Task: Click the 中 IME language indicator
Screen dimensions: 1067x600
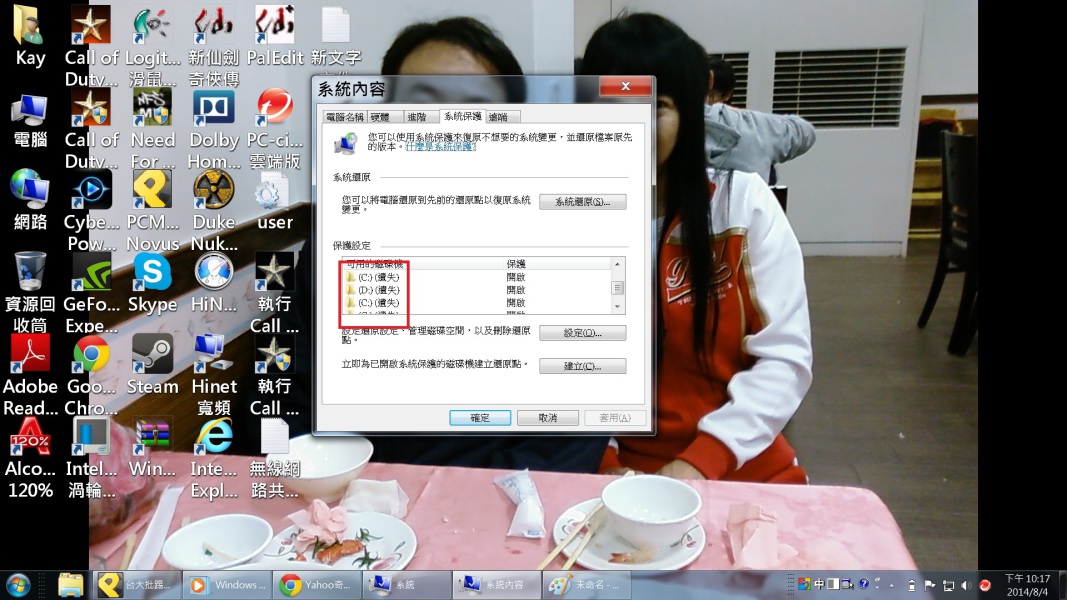Action: click(x=819, y=584)
